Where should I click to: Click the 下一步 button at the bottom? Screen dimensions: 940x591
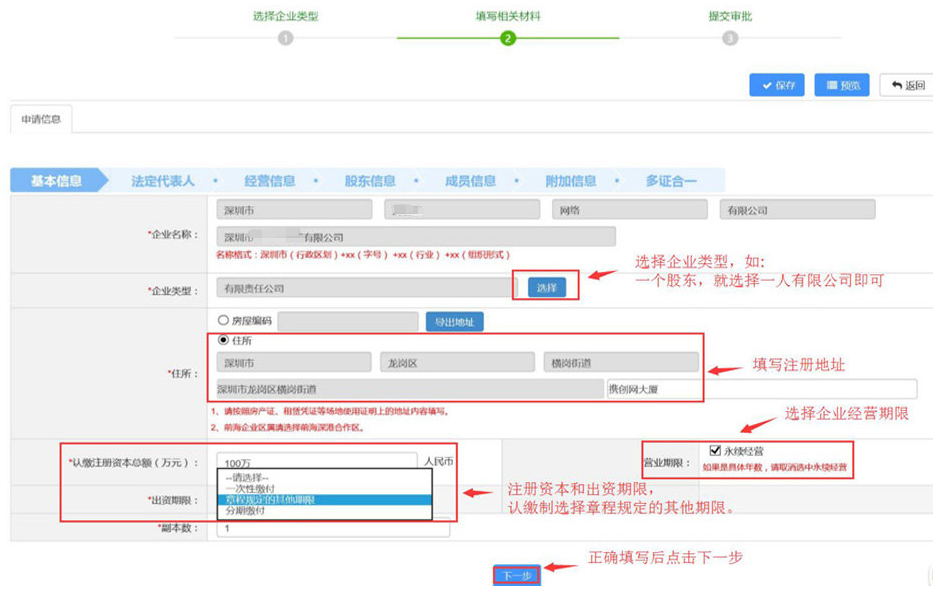[x=519, y=575]
